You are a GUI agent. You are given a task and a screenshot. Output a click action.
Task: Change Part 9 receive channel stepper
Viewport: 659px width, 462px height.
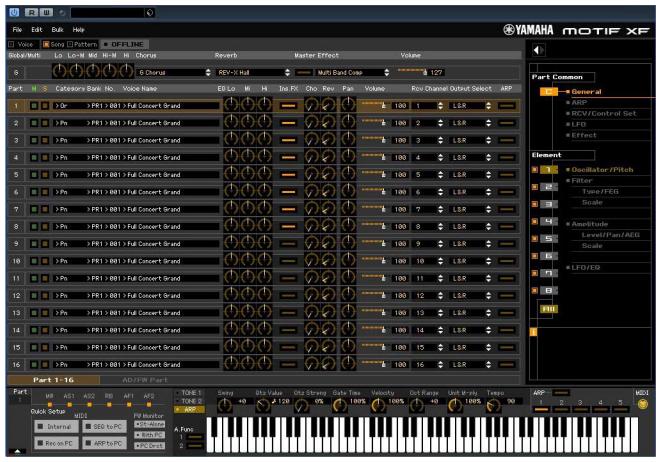click(x=440, y=243)
